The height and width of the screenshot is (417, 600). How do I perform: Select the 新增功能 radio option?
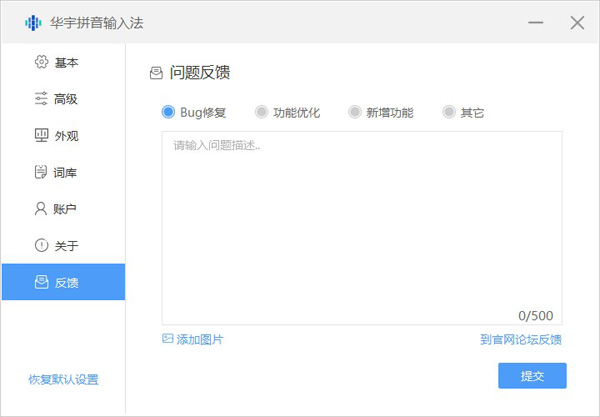coord(355,112)
